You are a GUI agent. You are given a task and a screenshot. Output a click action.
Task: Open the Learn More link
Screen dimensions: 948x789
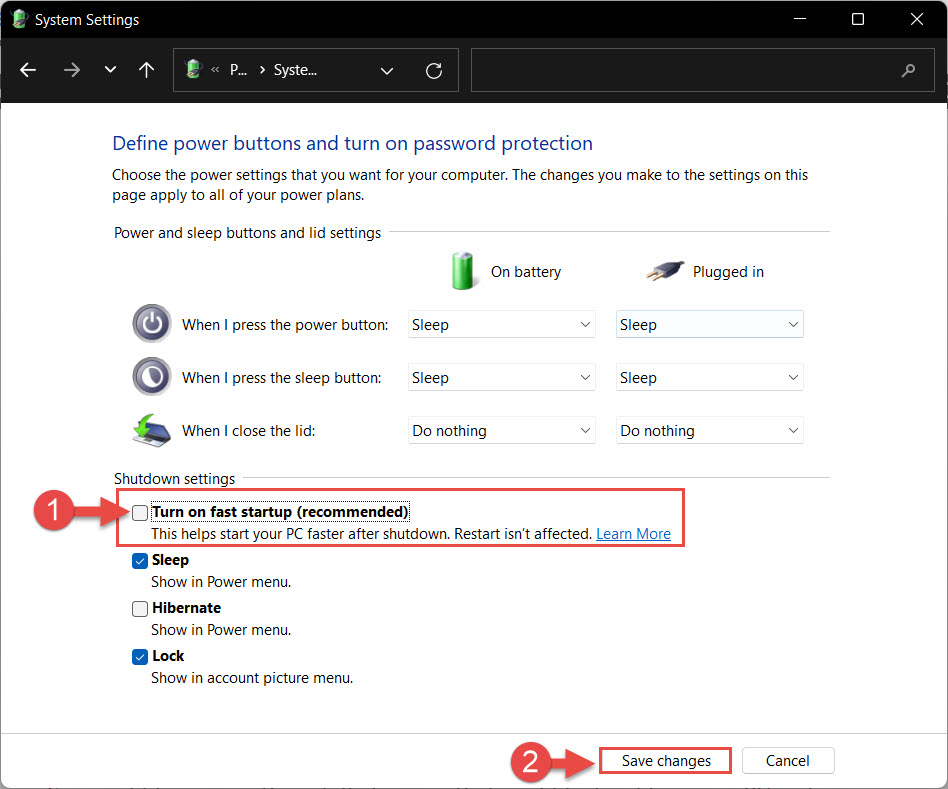pos(633,534)
